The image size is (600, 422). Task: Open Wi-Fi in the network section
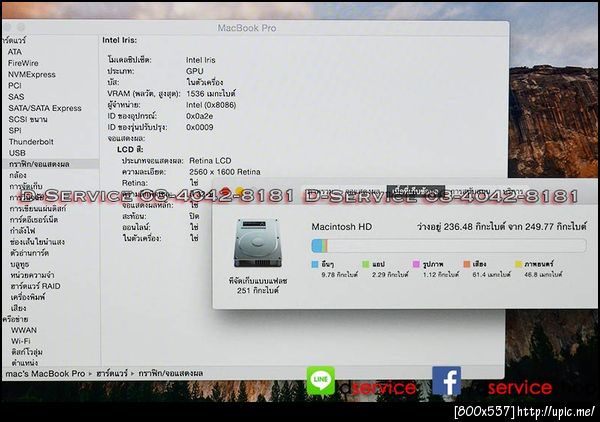pos(21,341)
